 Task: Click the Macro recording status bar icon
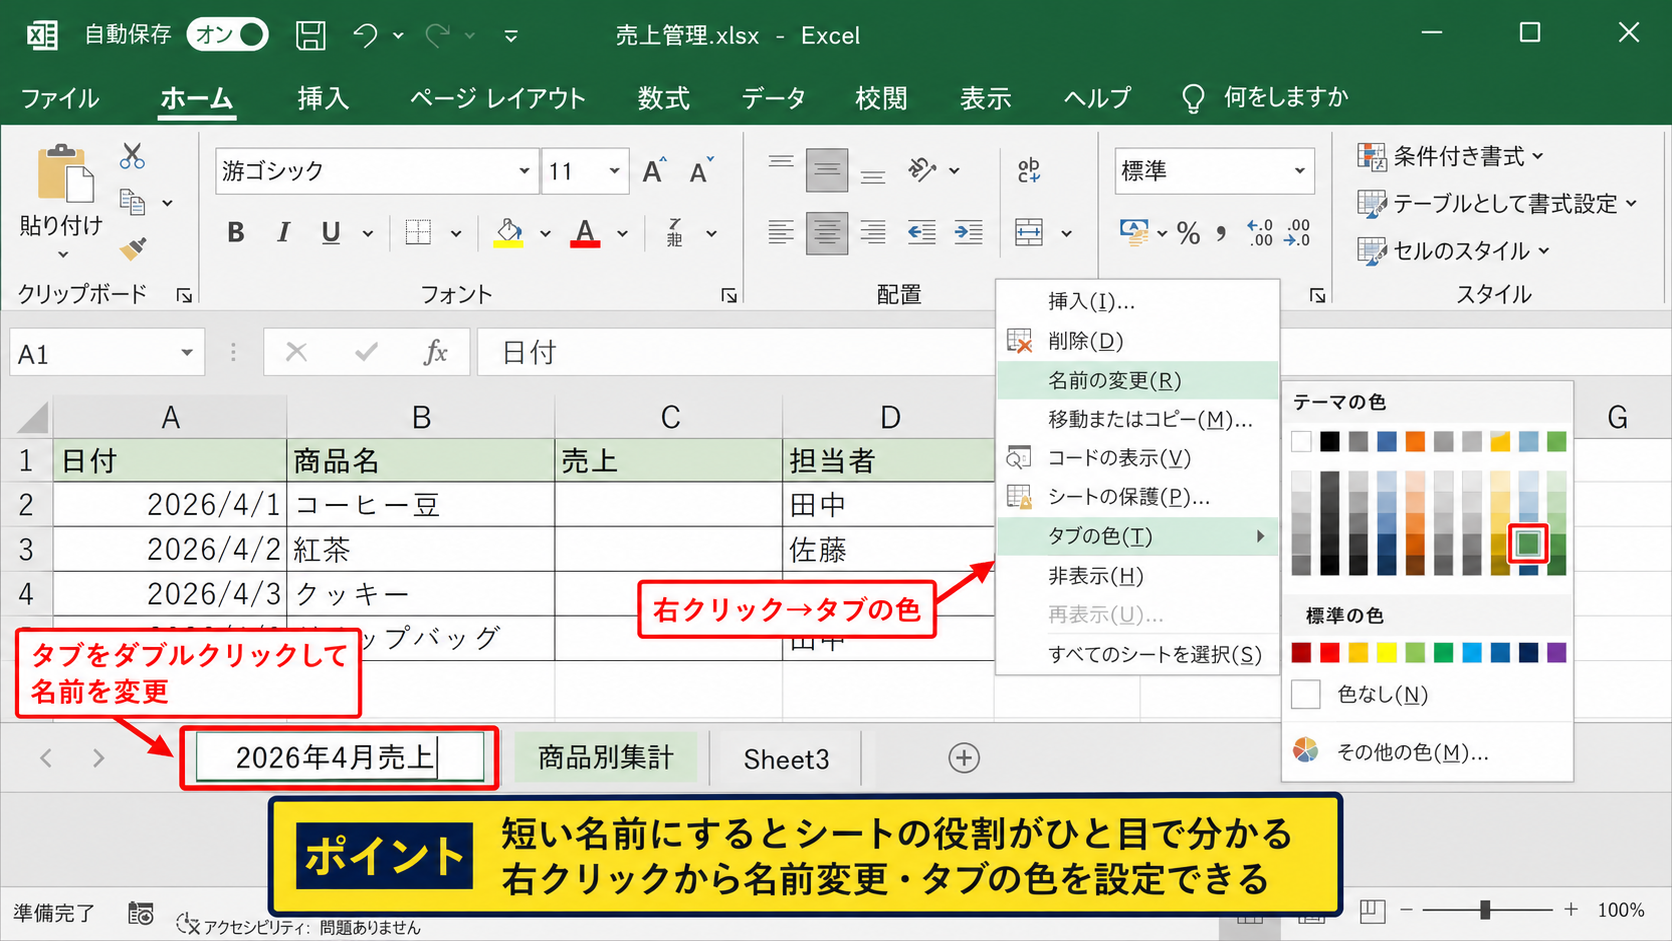[x=140, y=913]
